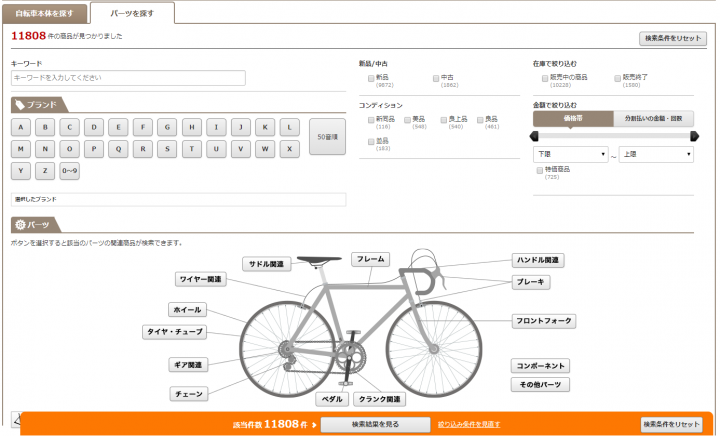
Task: Select the ペダル pedal part label
Action: point(332,399)
